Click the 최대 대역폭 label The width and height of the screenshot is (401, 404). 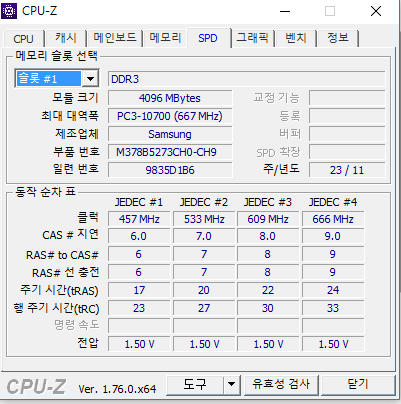pyautogui.click(x=70, y=116)
